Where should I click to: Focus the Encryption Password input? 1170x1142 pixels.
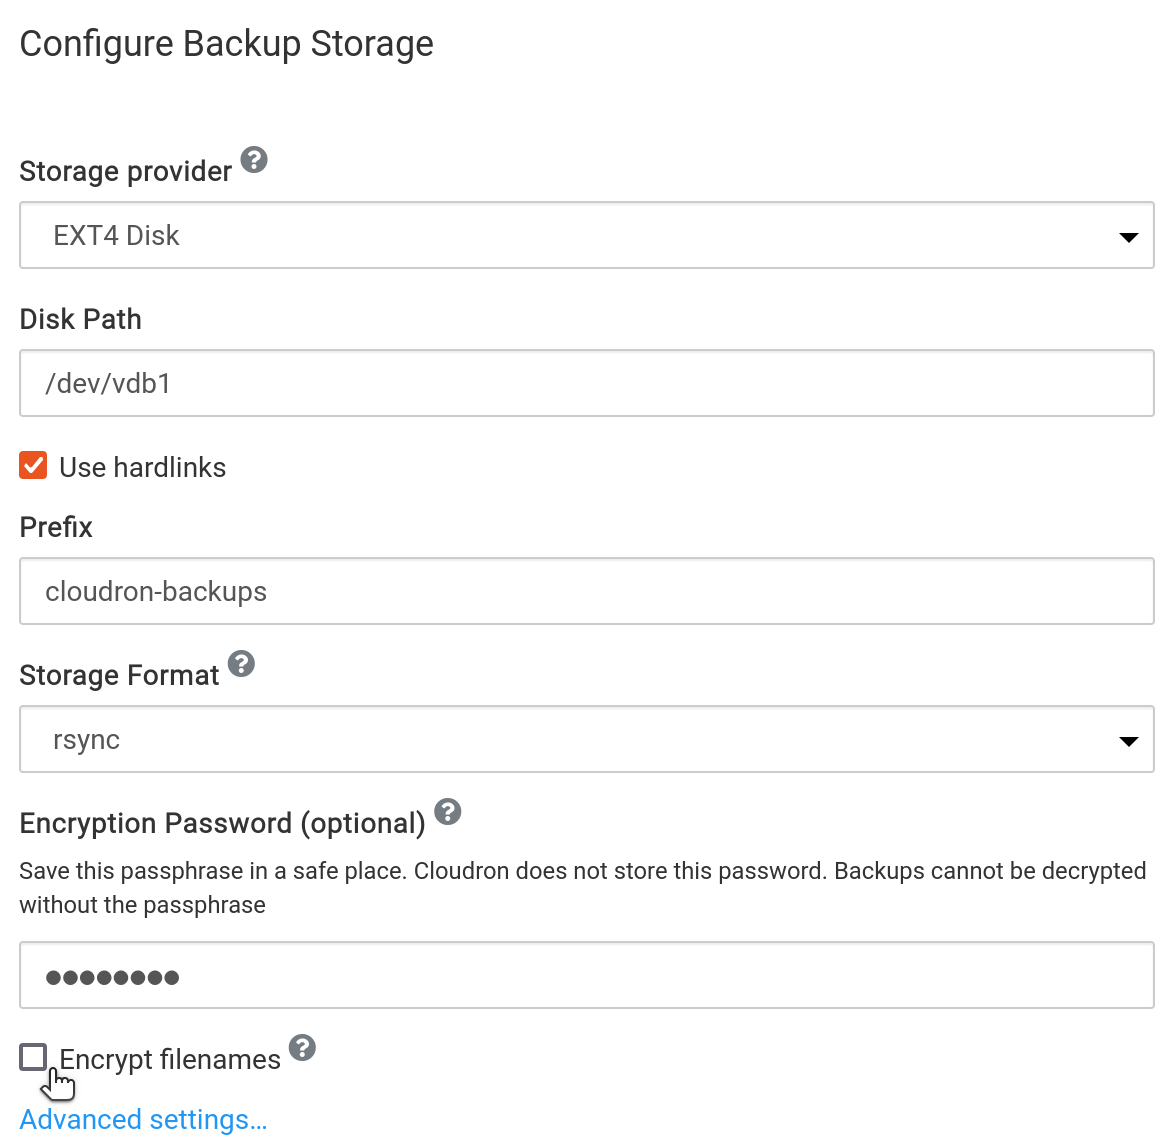(x=586, y=976)
